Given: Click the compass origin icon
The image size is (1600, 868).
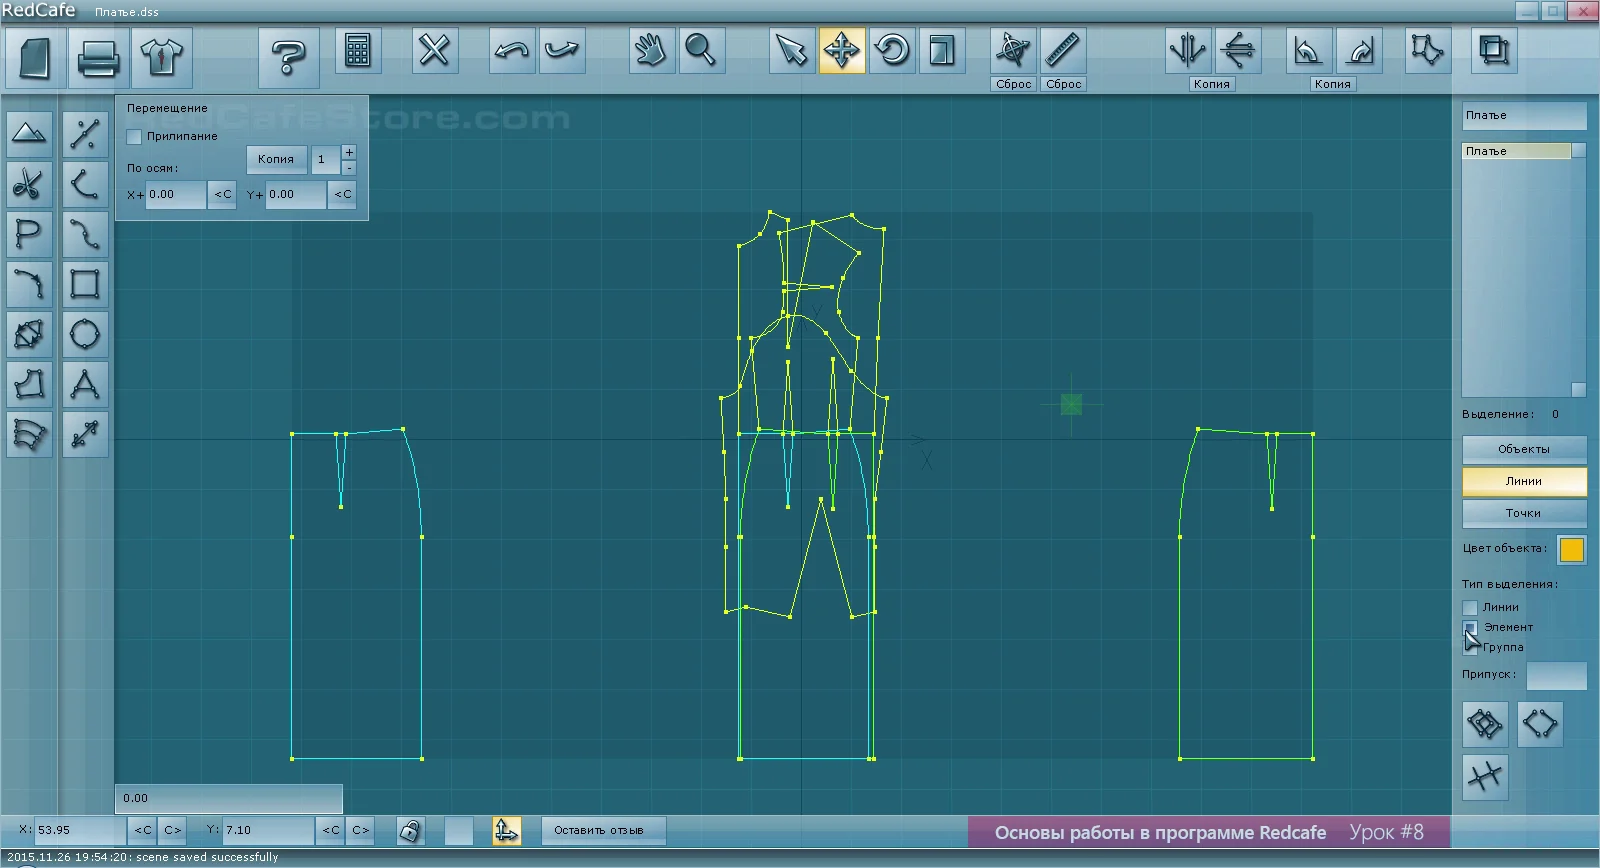Looking at the screenshot, I should (1013, 50).
